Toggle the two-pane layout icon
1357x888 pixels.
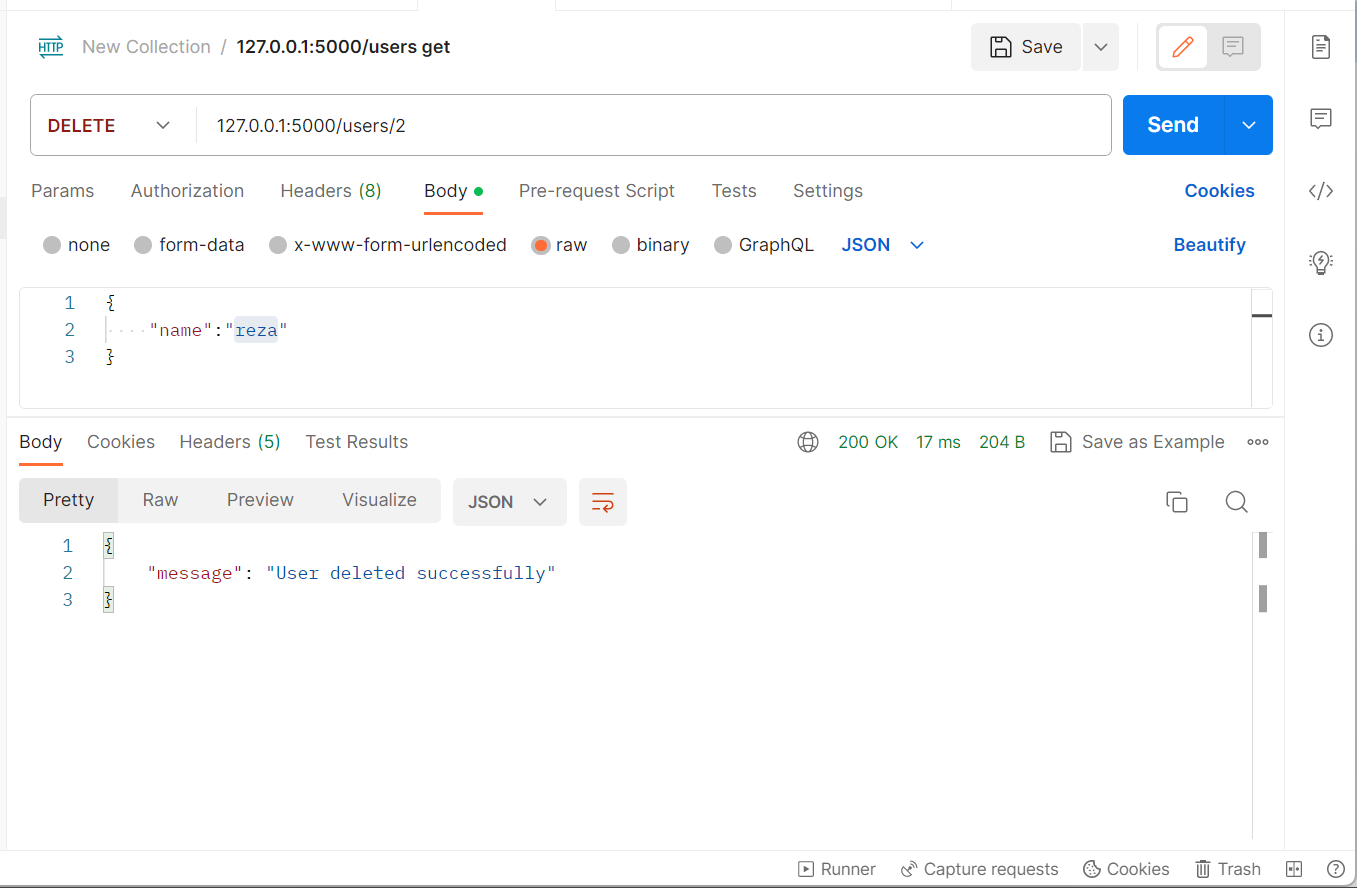point(1294,869)
